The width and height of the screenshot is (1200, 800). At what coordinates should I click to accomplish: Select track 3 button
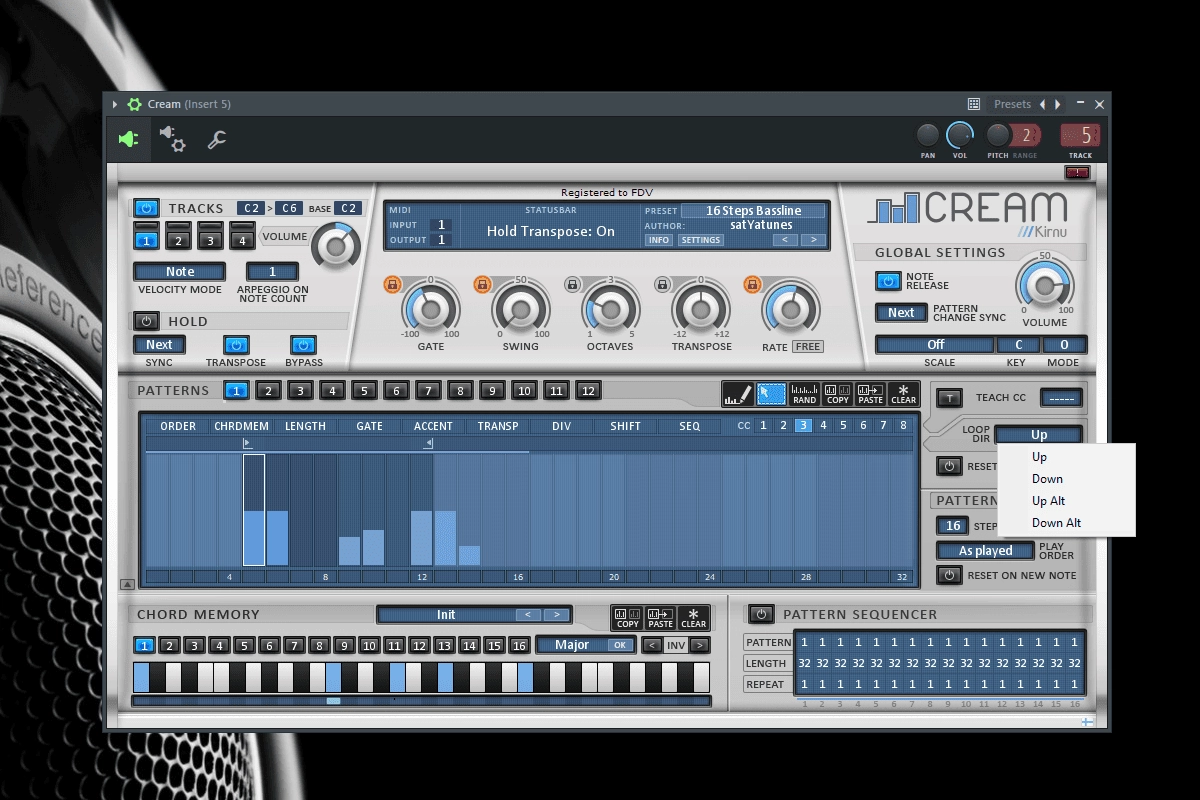pyautogui.click(x=209, y=237)
